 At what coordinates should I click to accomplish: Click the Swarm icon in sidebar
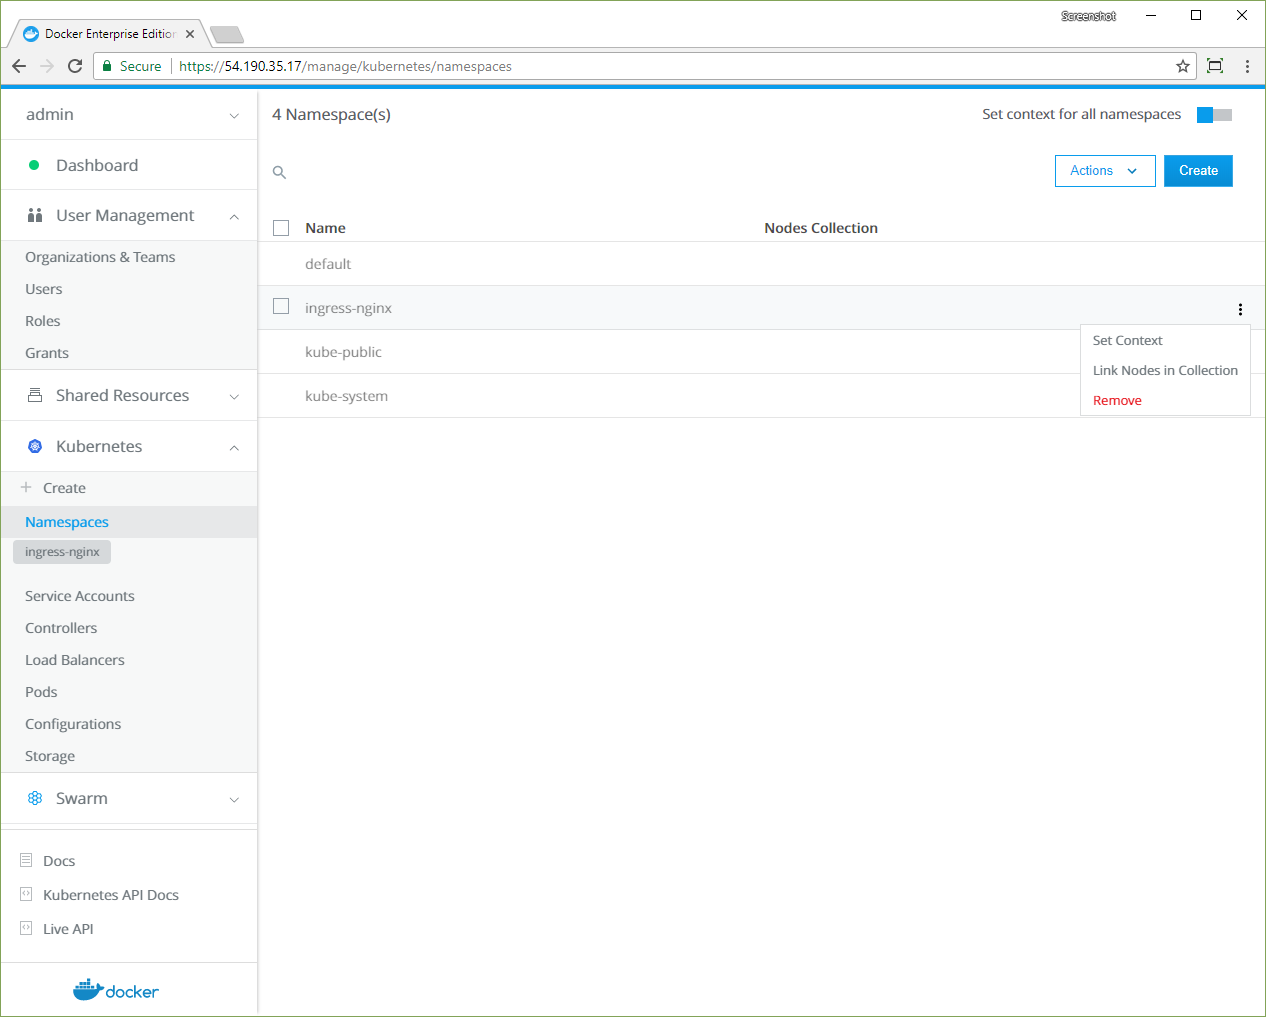[x=35, y=799]
